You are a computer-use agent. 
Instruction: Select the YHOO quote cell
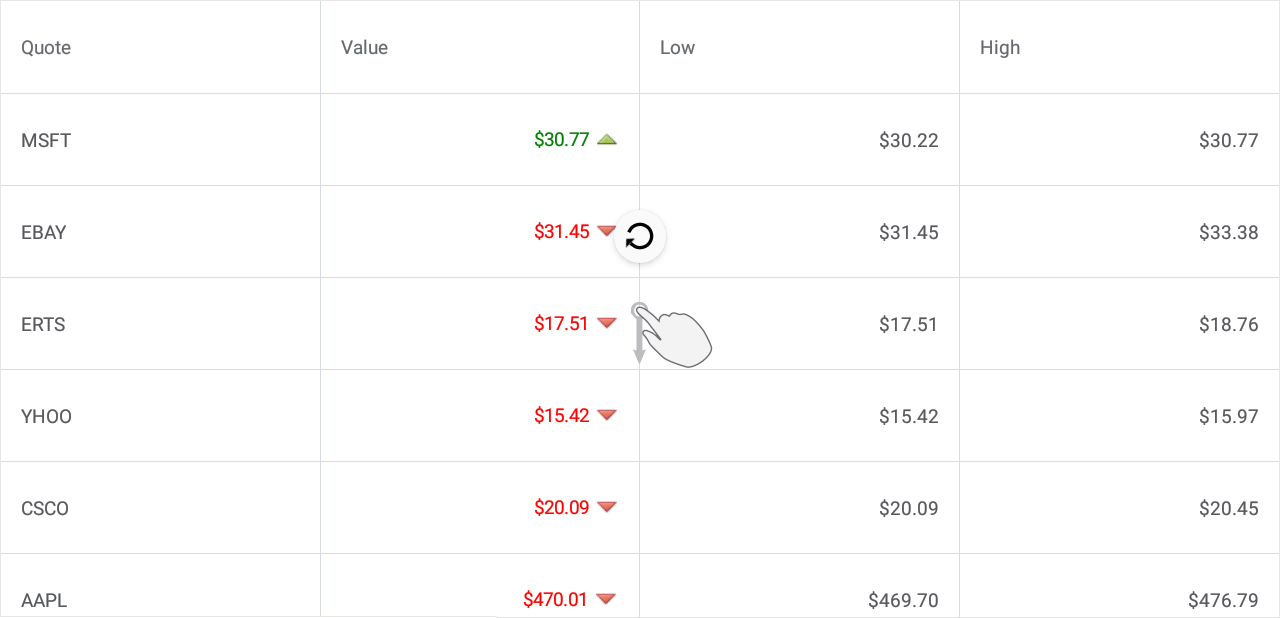[160, 416]
